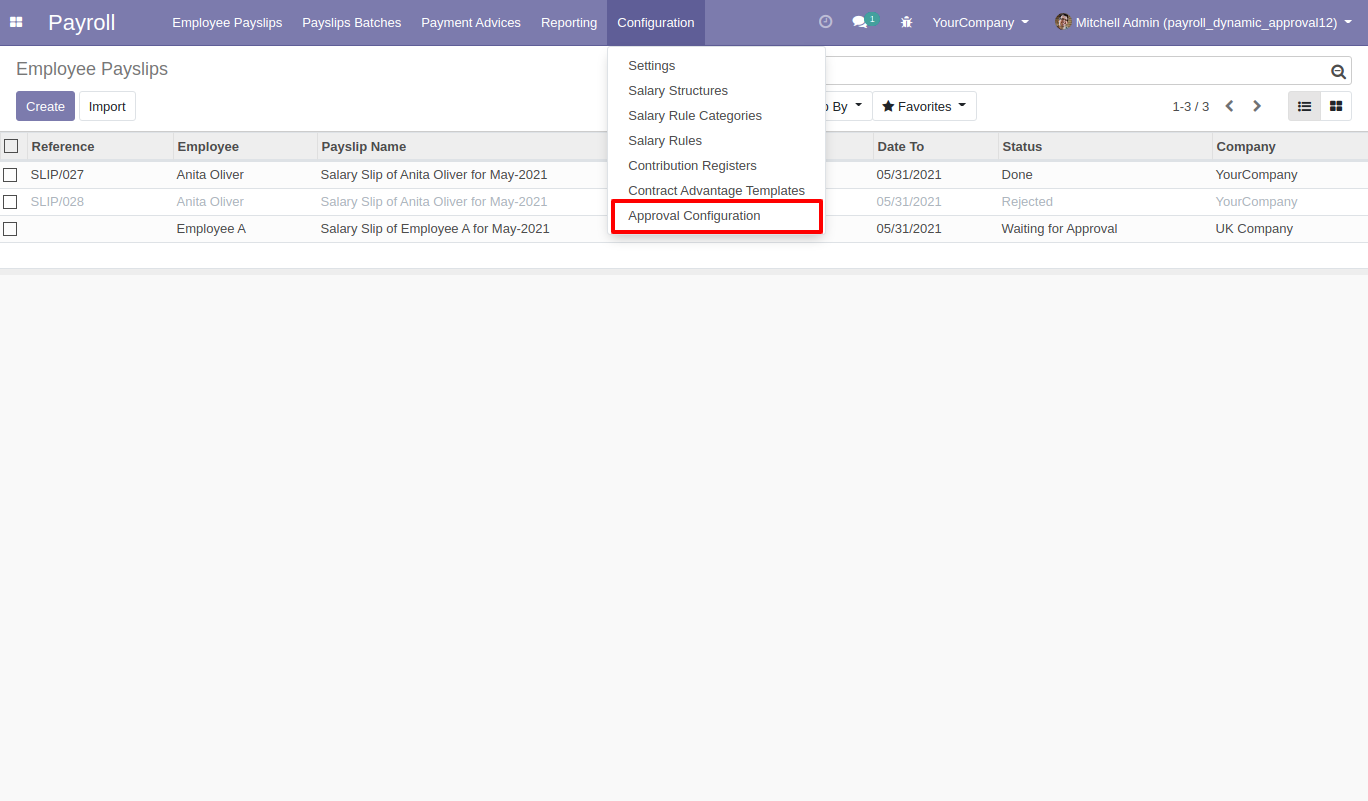Image resolution: width=1368 pixels, height=801 pixels.
Task: Click the Payroll app title
Action: [82, 22]
